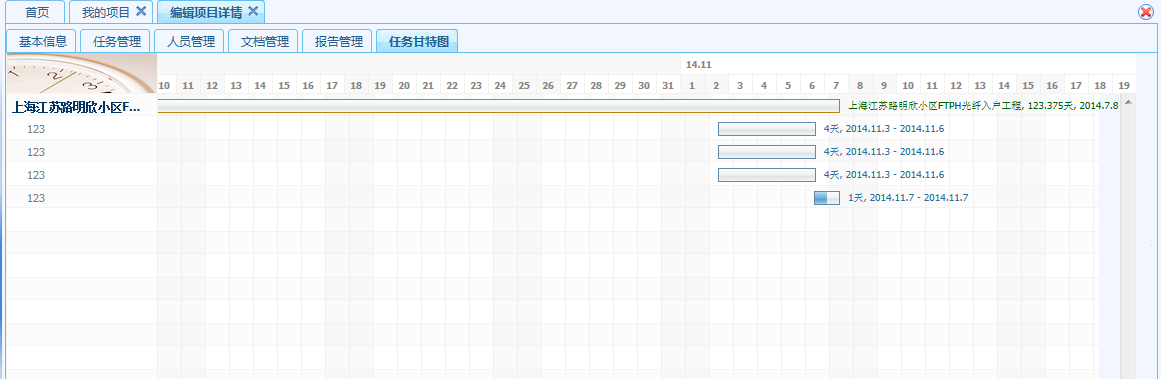
Task: Go to the 任务管理 sub-tab
Action: (116, 41)
